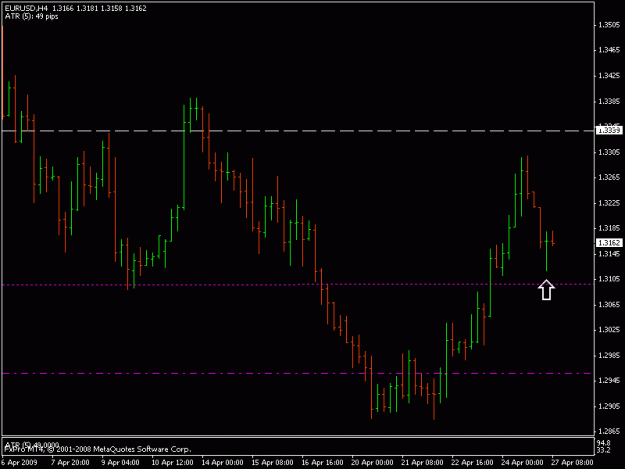Screen dimensions: 625x469
Task: Click the 1.2945 price axis label
Action: [609, 381]
